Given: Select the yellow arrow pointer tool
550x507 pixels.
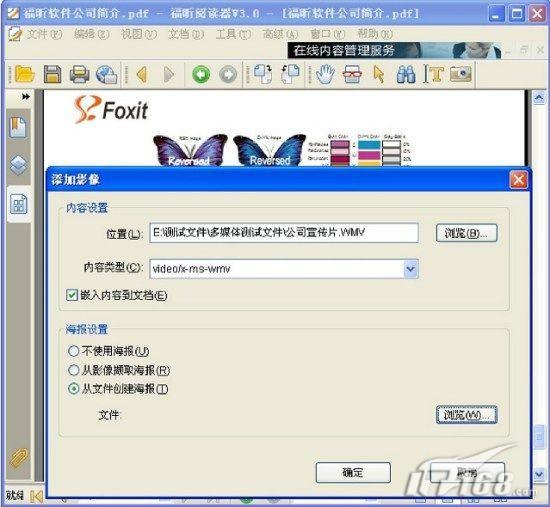Looking at the screenshot, I should click(x=379, y=74).
